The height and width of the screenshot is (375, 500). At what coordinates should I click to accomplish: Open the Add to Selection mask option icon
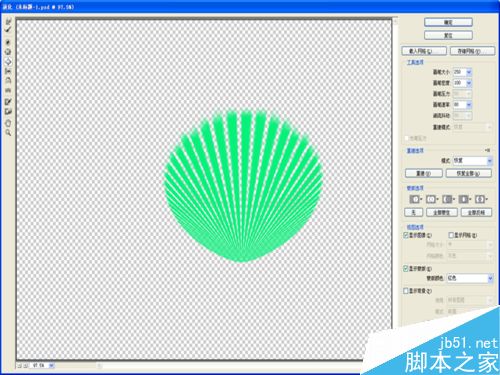(432, 199)
